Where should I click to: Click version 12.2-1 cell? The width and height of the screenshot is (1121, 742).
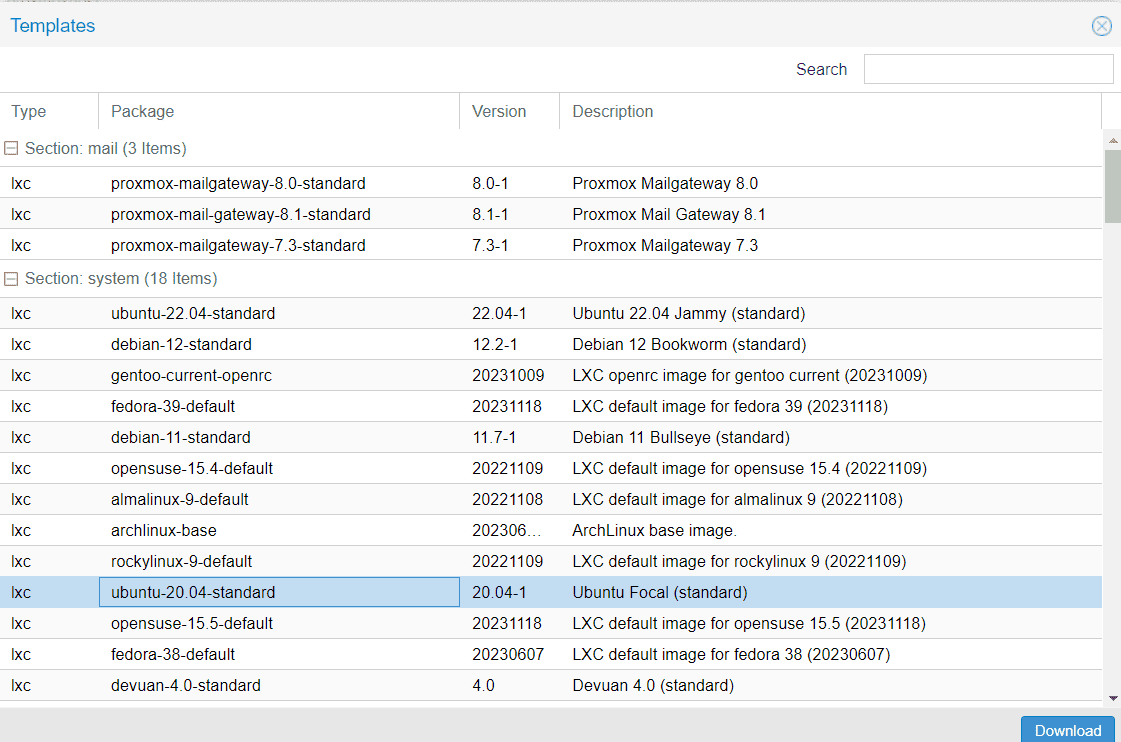tap(495, 345)
